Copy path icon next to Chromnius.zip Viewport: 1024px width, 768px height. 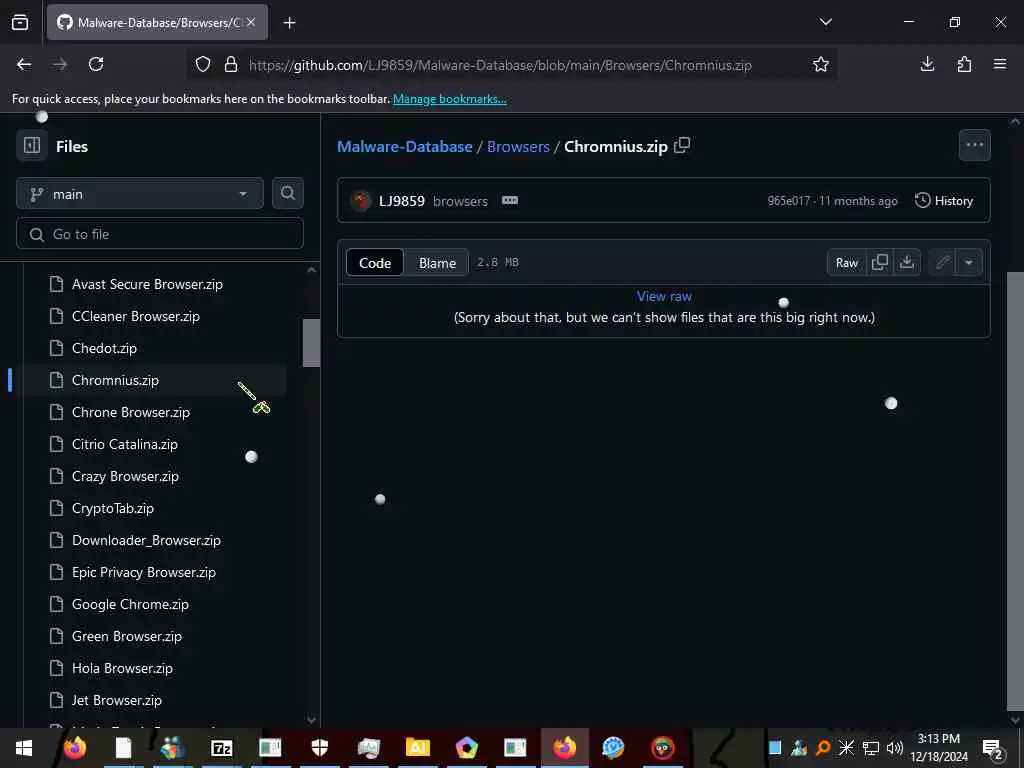click(682, 145)
